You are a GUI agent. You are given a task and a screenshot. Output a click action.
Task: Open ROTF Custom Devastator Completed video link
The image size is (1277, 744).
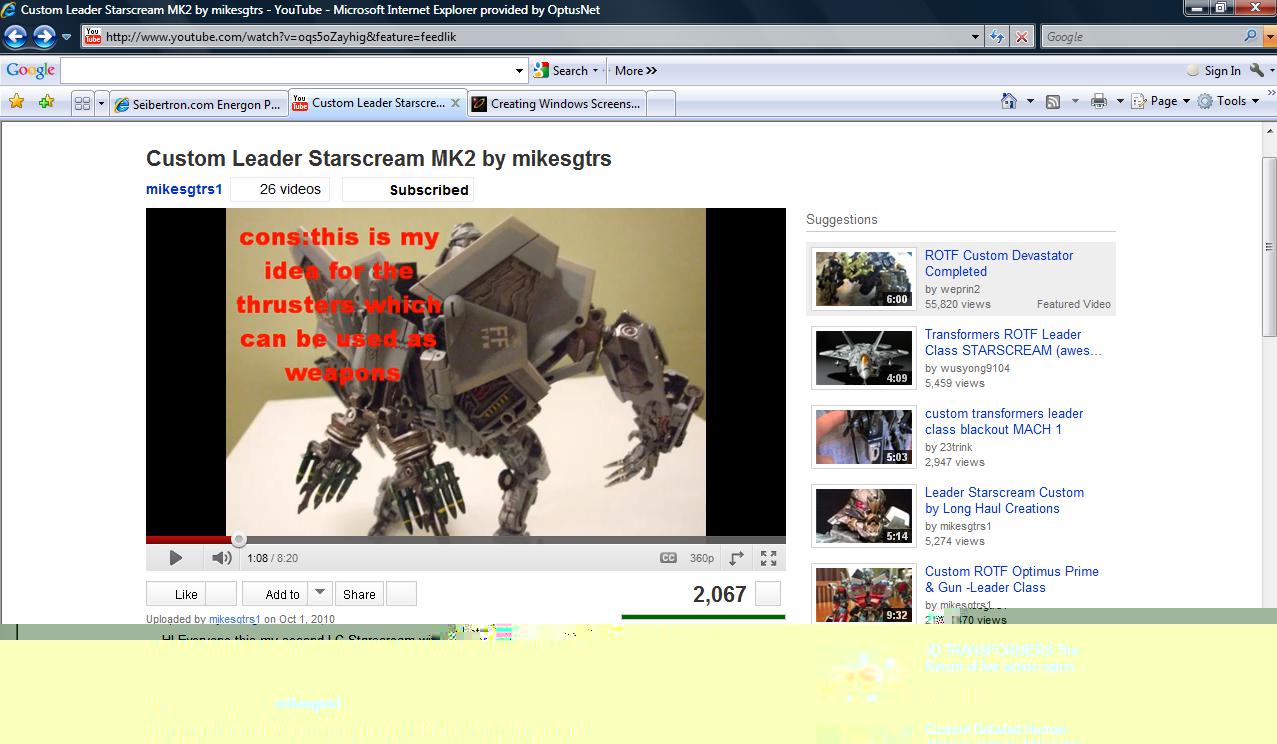tap(998, 263)
